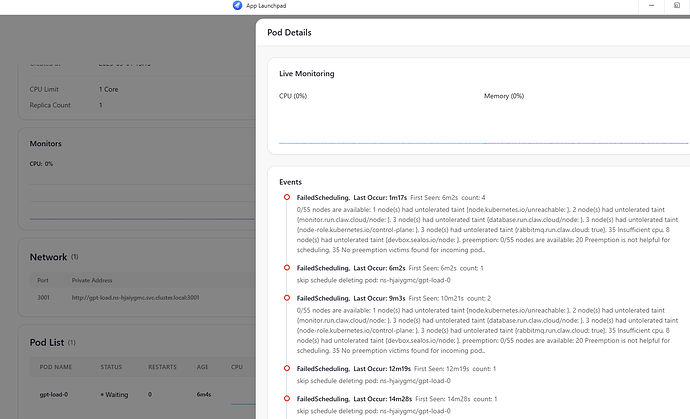Click red marker of FailedScheduling 14m28s event
This screenshot has width=690, height=419.
[x=287, y=399]
